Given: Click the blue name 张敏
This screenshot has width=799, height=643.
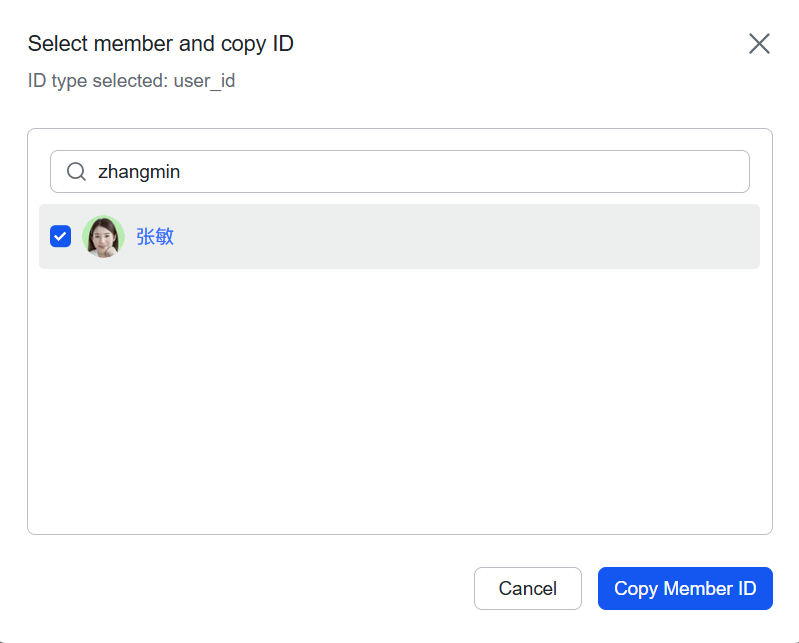Looking at the screenshot, I should point(155,237).
